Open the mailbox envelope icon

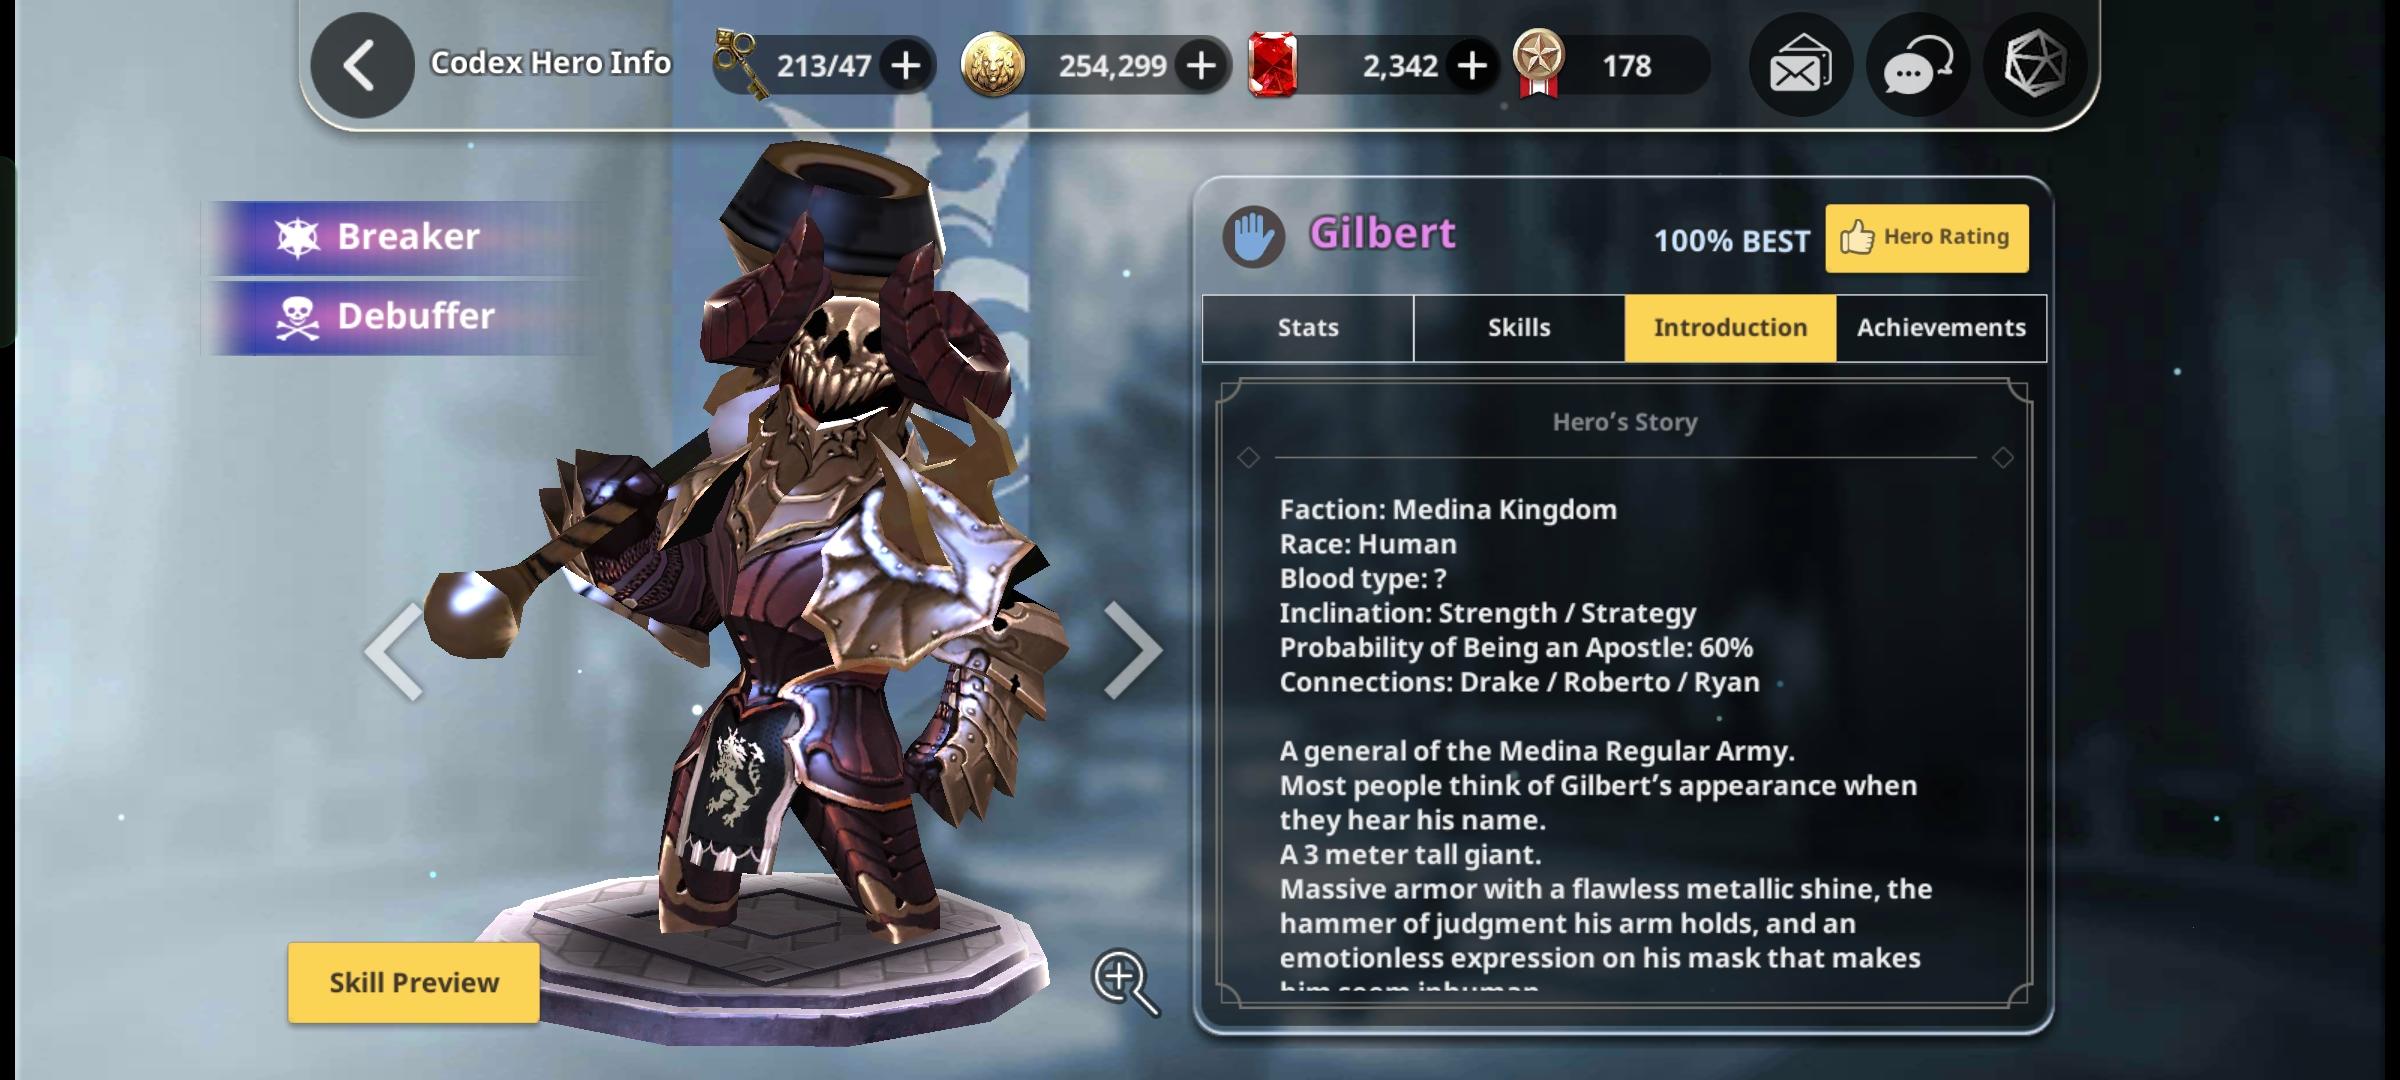(x=1801, y=66)
